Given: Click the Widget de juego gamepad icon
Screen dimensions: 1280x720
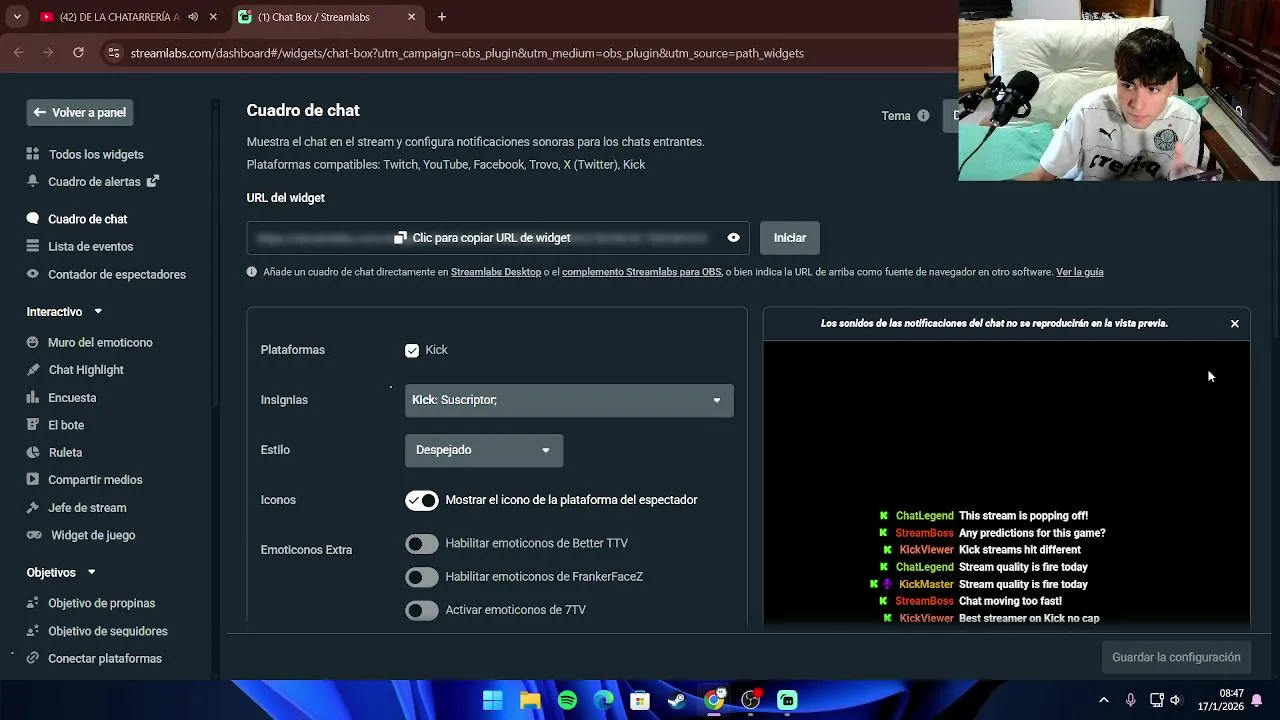Looking at the screenshot, I should (x=33, y=535).
